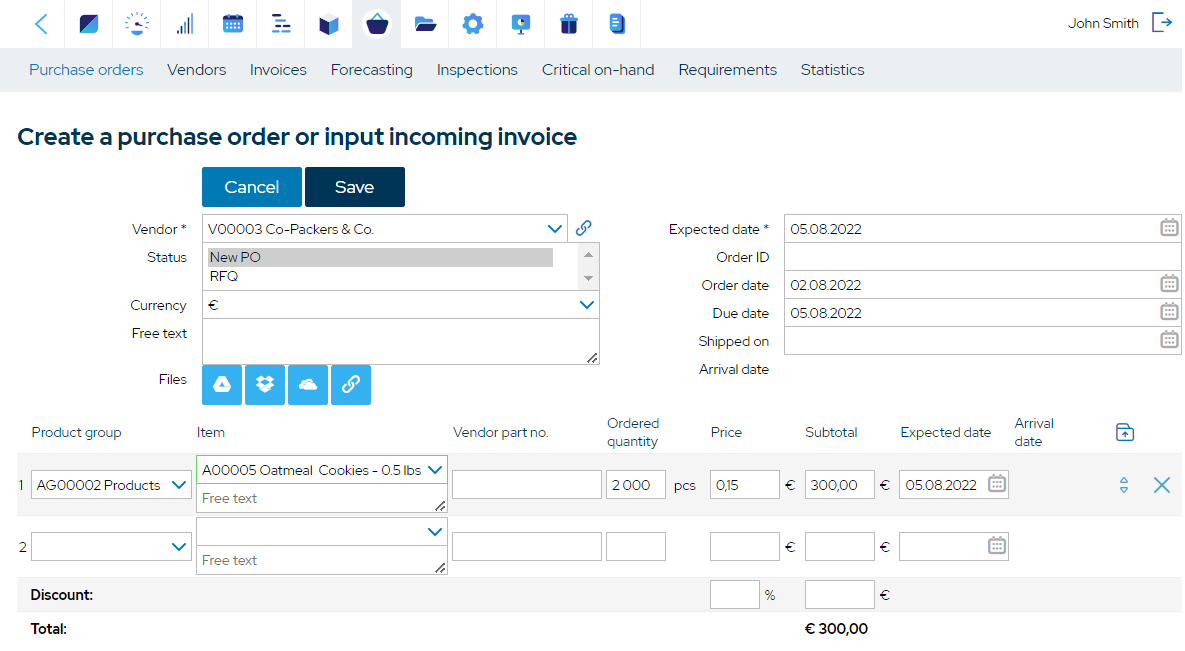Go back using the left arrow icon
Viewport: 1185px width, 651px height.
coord(42,24)
